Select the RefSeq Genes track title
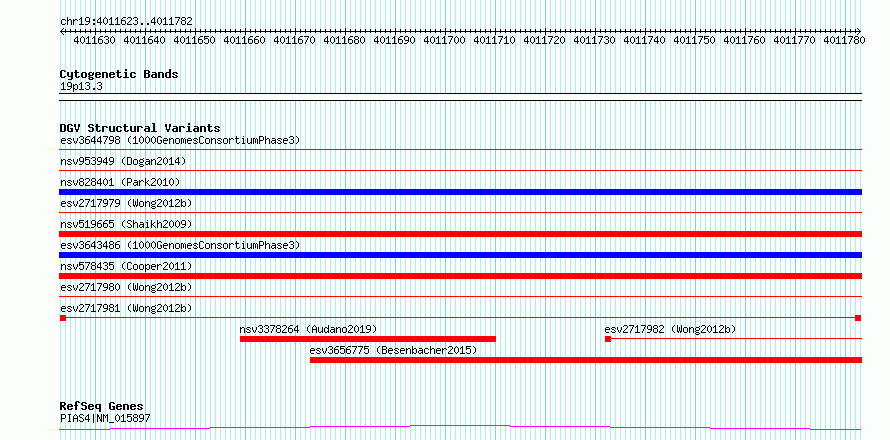Viewport: 890px width, 440px height. tap(102, 406)
